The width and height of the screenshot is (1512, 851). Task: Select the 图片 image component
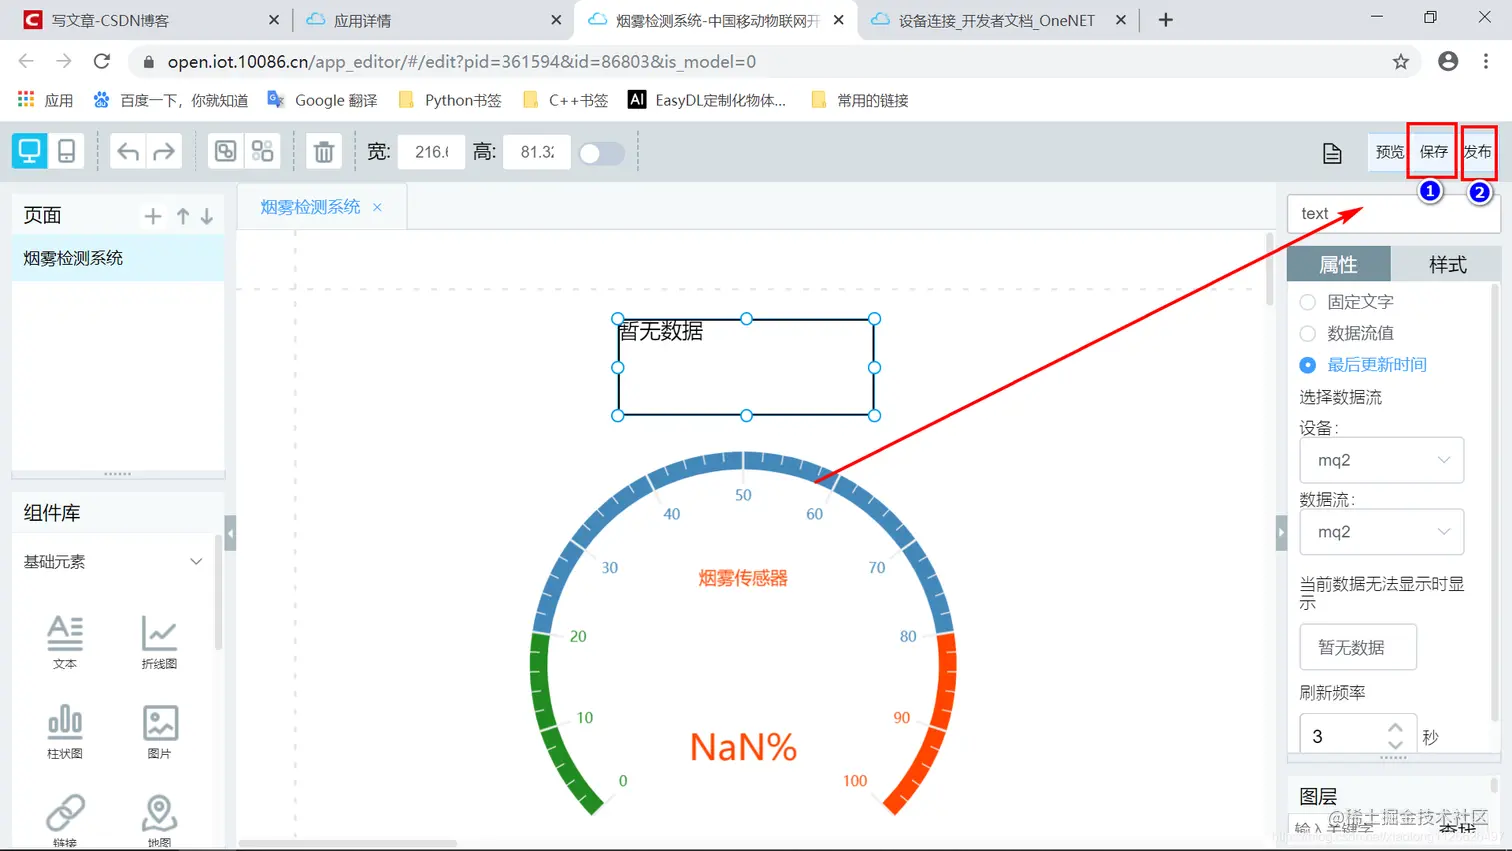(x=159, y=732)
